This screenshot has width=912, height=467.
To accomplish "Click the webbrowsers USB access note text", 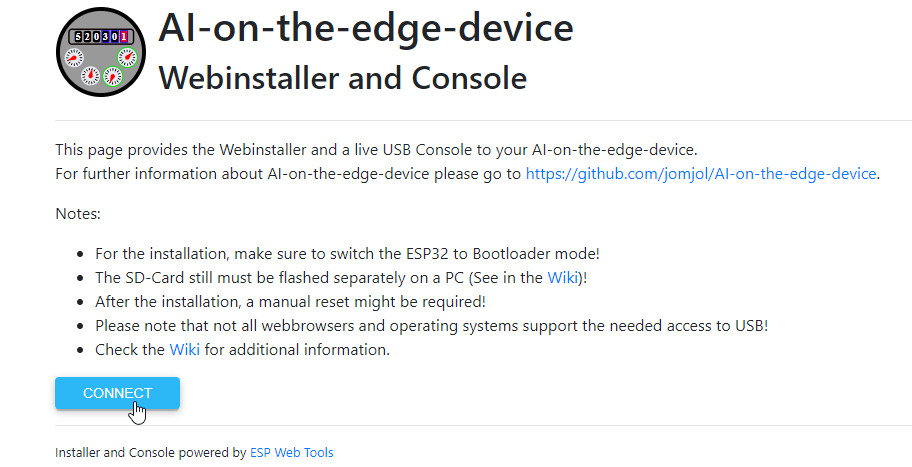I will click(432, 326).
